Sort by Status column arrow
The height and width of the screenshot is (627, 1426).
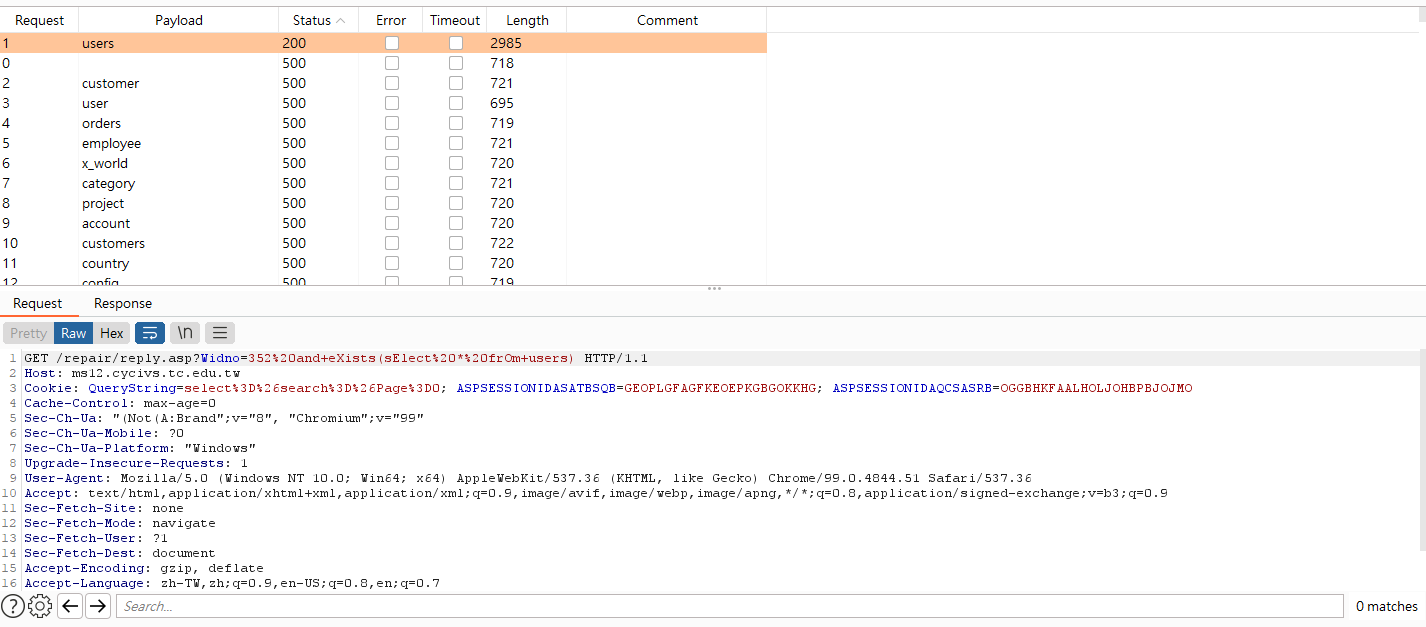point(341,20)
